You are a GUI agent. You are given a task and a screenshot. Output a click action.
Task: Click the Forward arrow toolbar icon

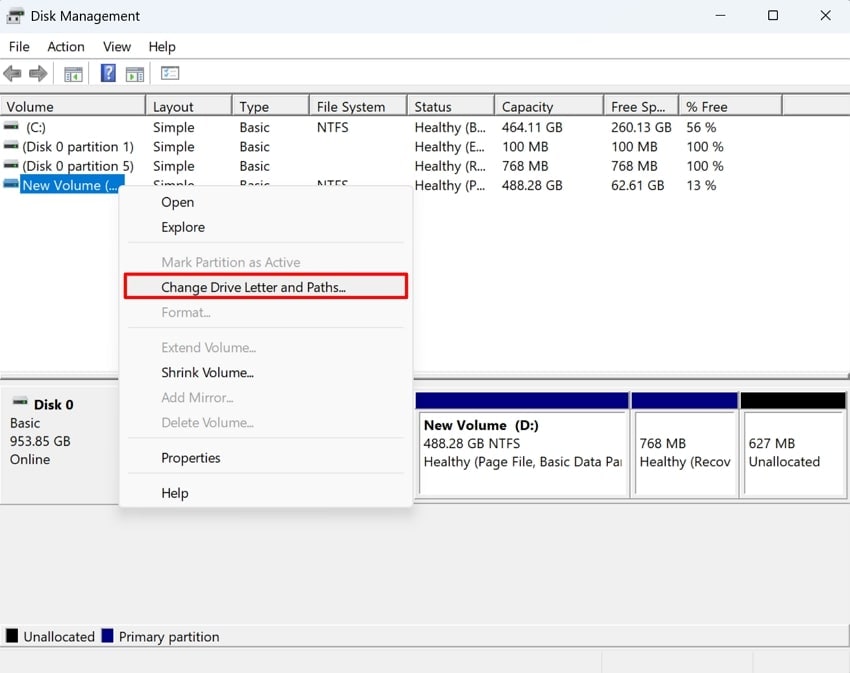point(38,73)
